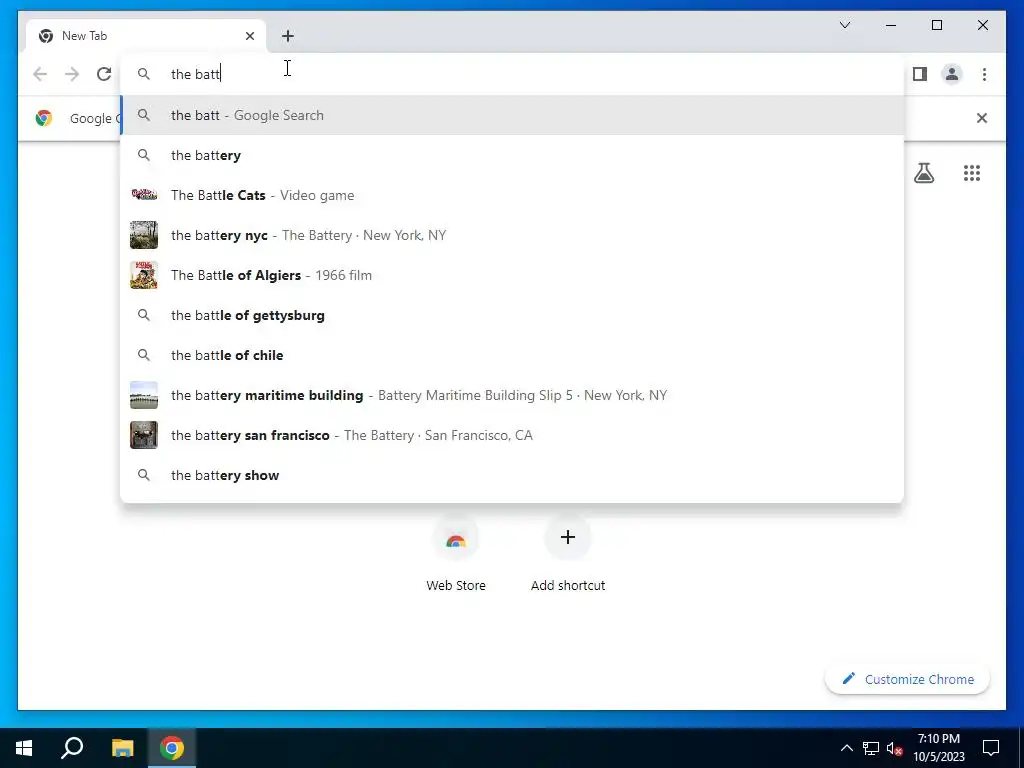Select 'the battle of chile' suggestion

coord(512,355)
